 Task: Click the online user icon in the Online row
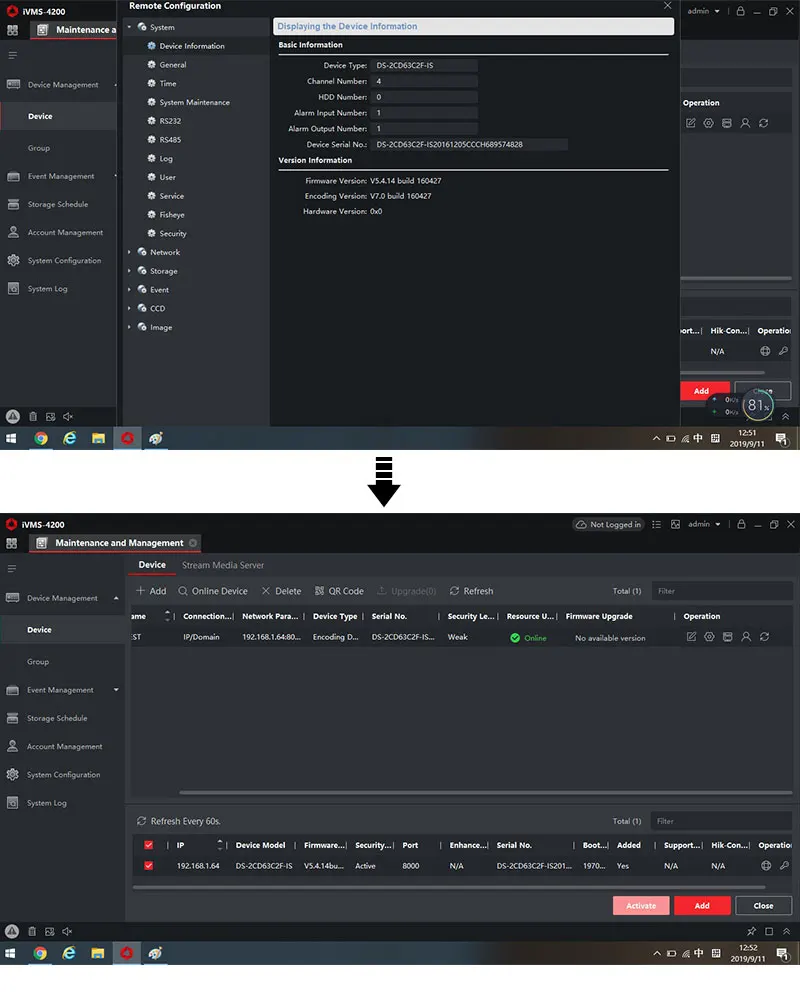746,637
